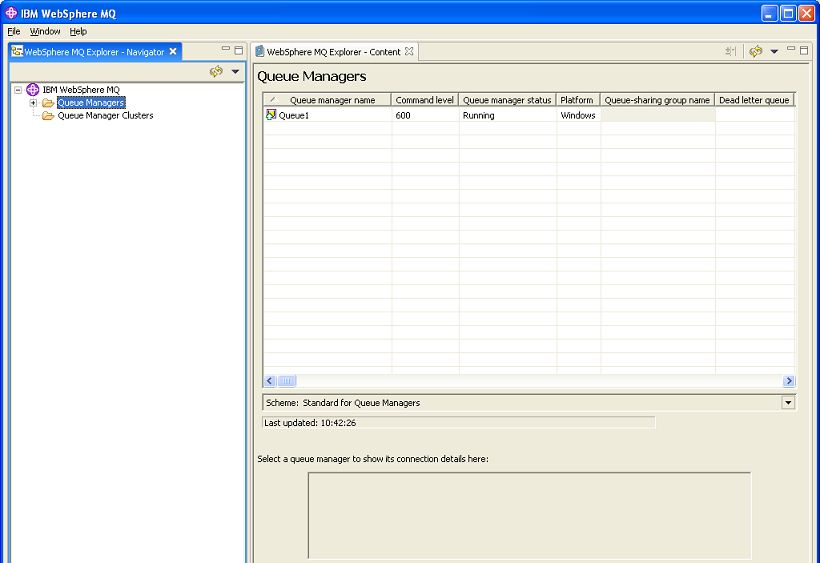Open the Content view menu dropdown arrow

coord(775,51)
